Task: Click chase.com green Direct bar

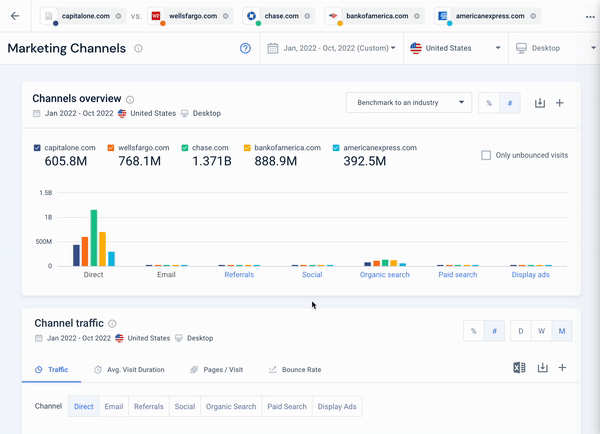Action: click(x=94, y=238)
